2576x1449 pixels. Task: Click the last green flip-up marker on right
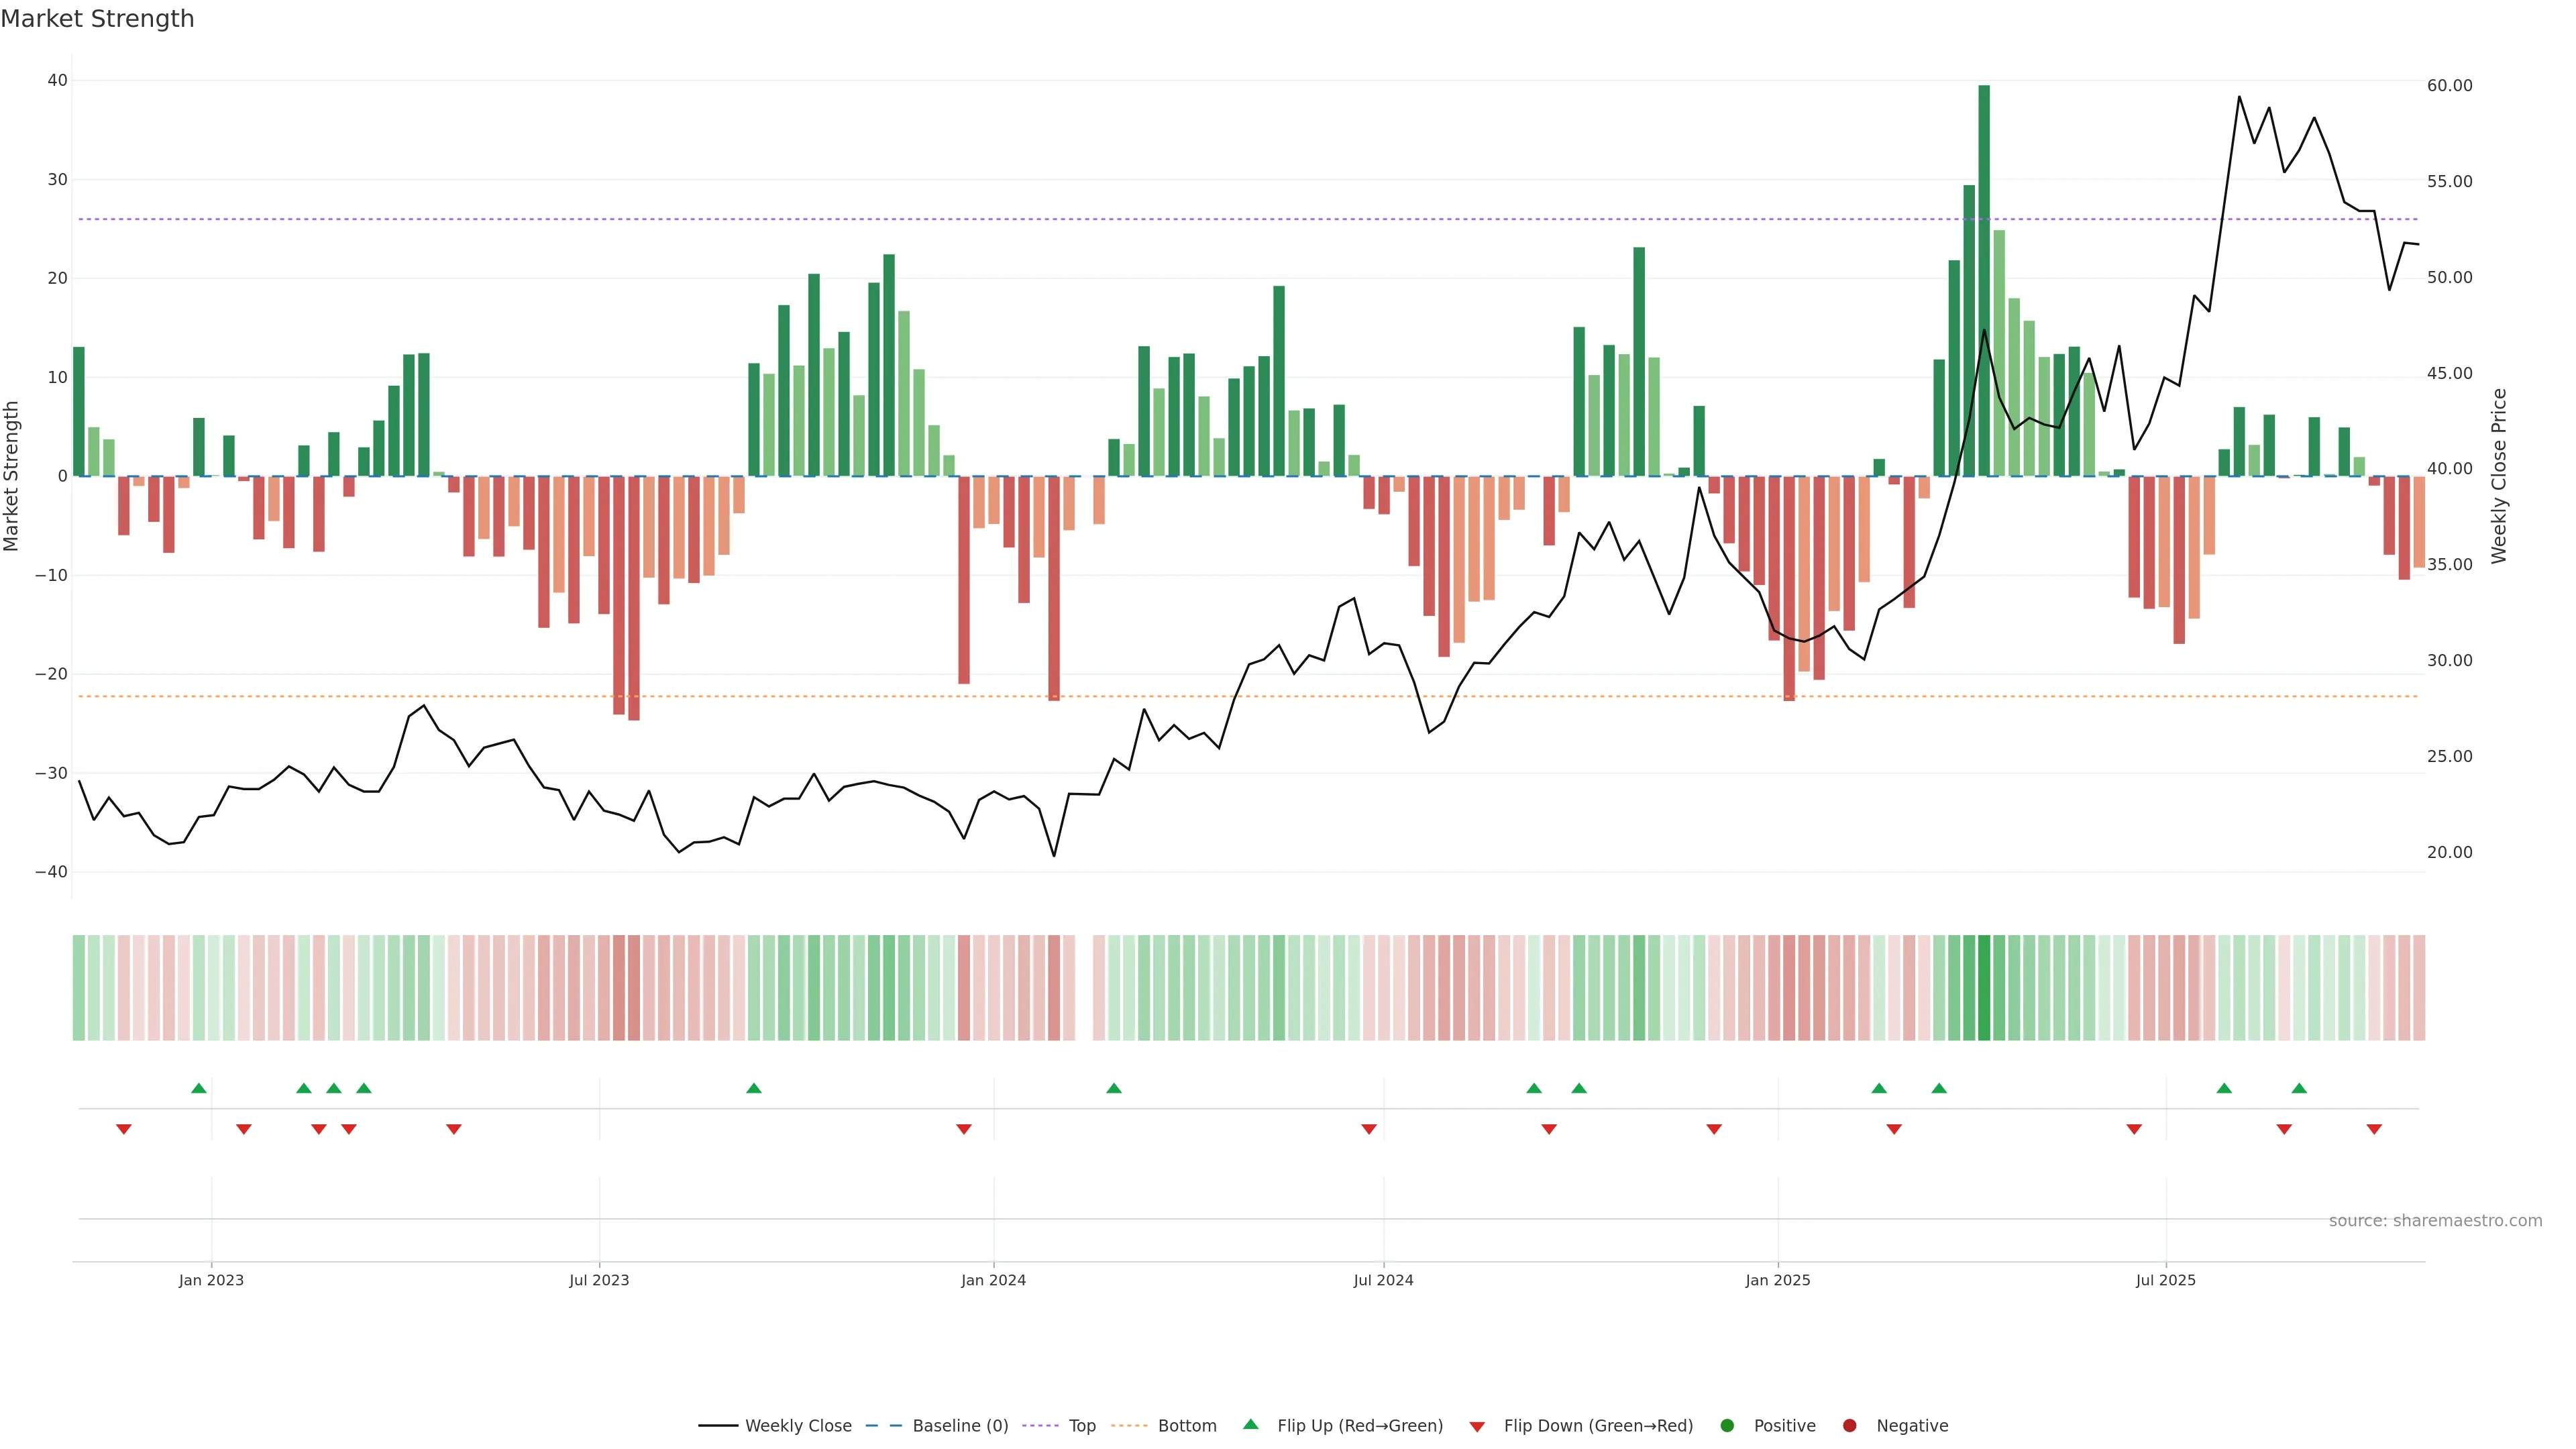click(2299, 1088)
